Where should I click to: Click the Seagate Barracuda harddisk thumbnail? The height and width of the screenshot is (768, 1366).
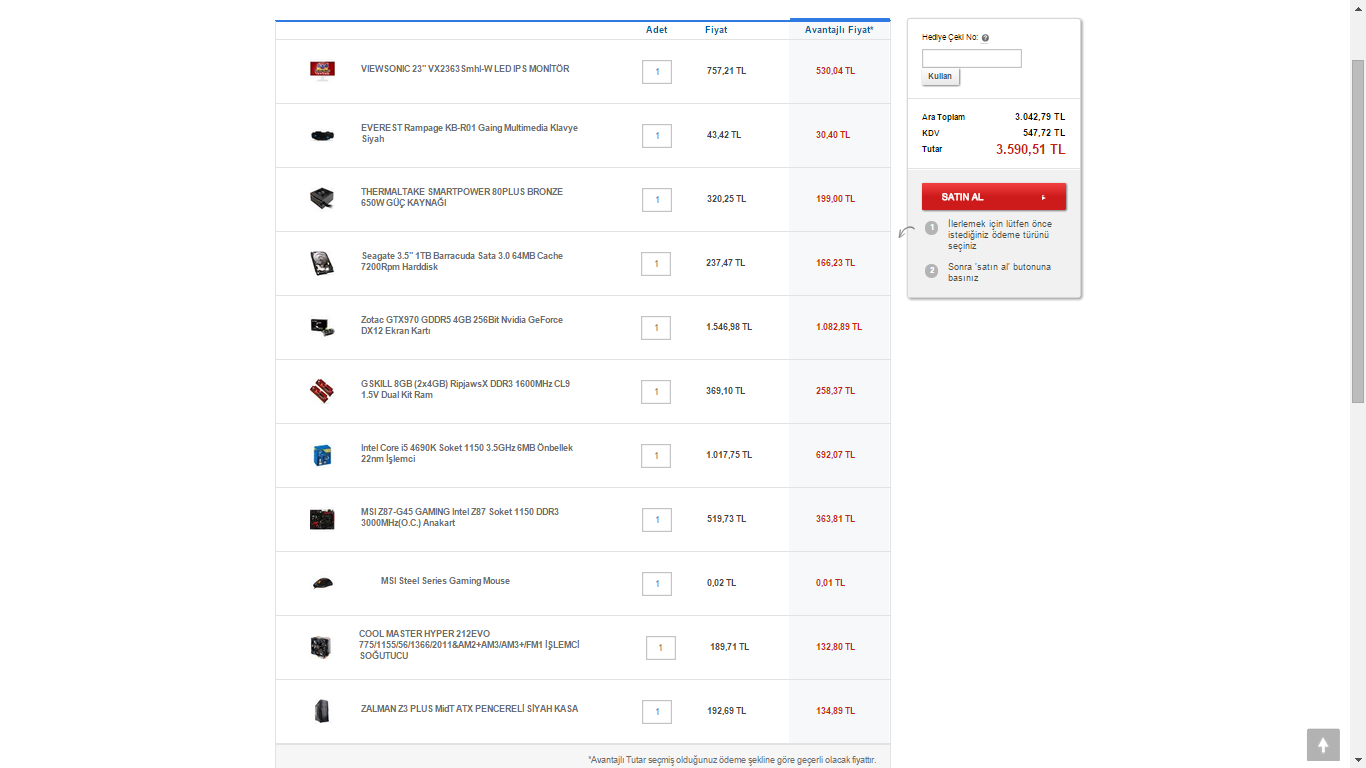pos(322,263)
